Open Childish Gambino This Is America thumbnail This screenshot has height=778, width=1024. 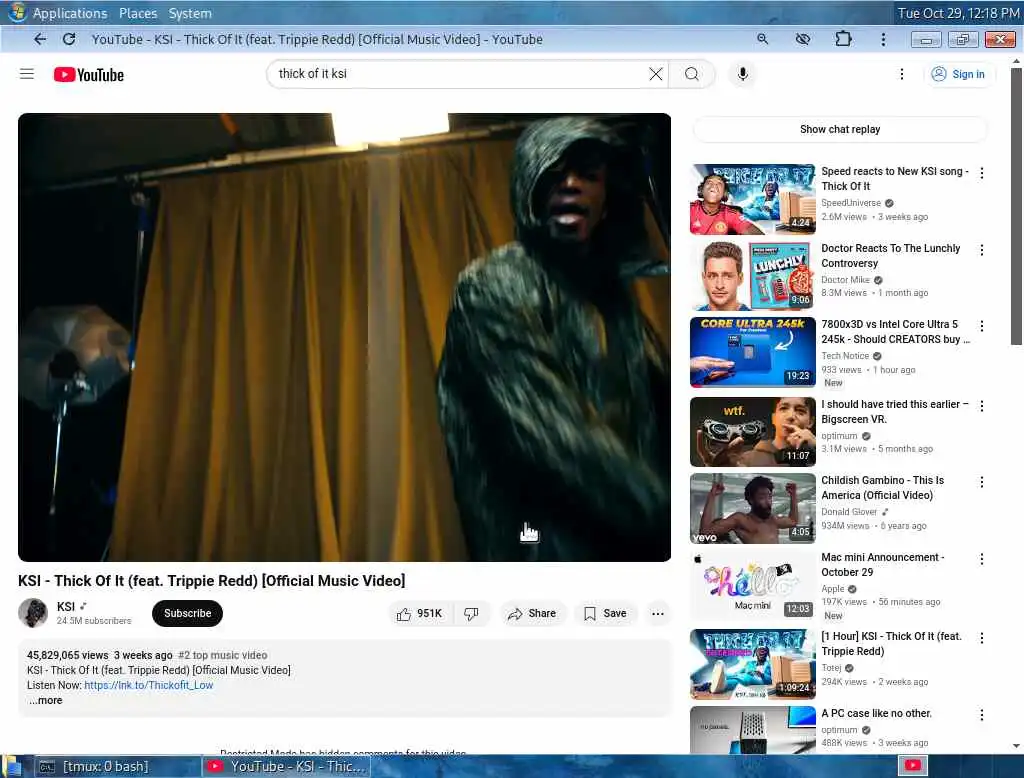coord(752,508)
